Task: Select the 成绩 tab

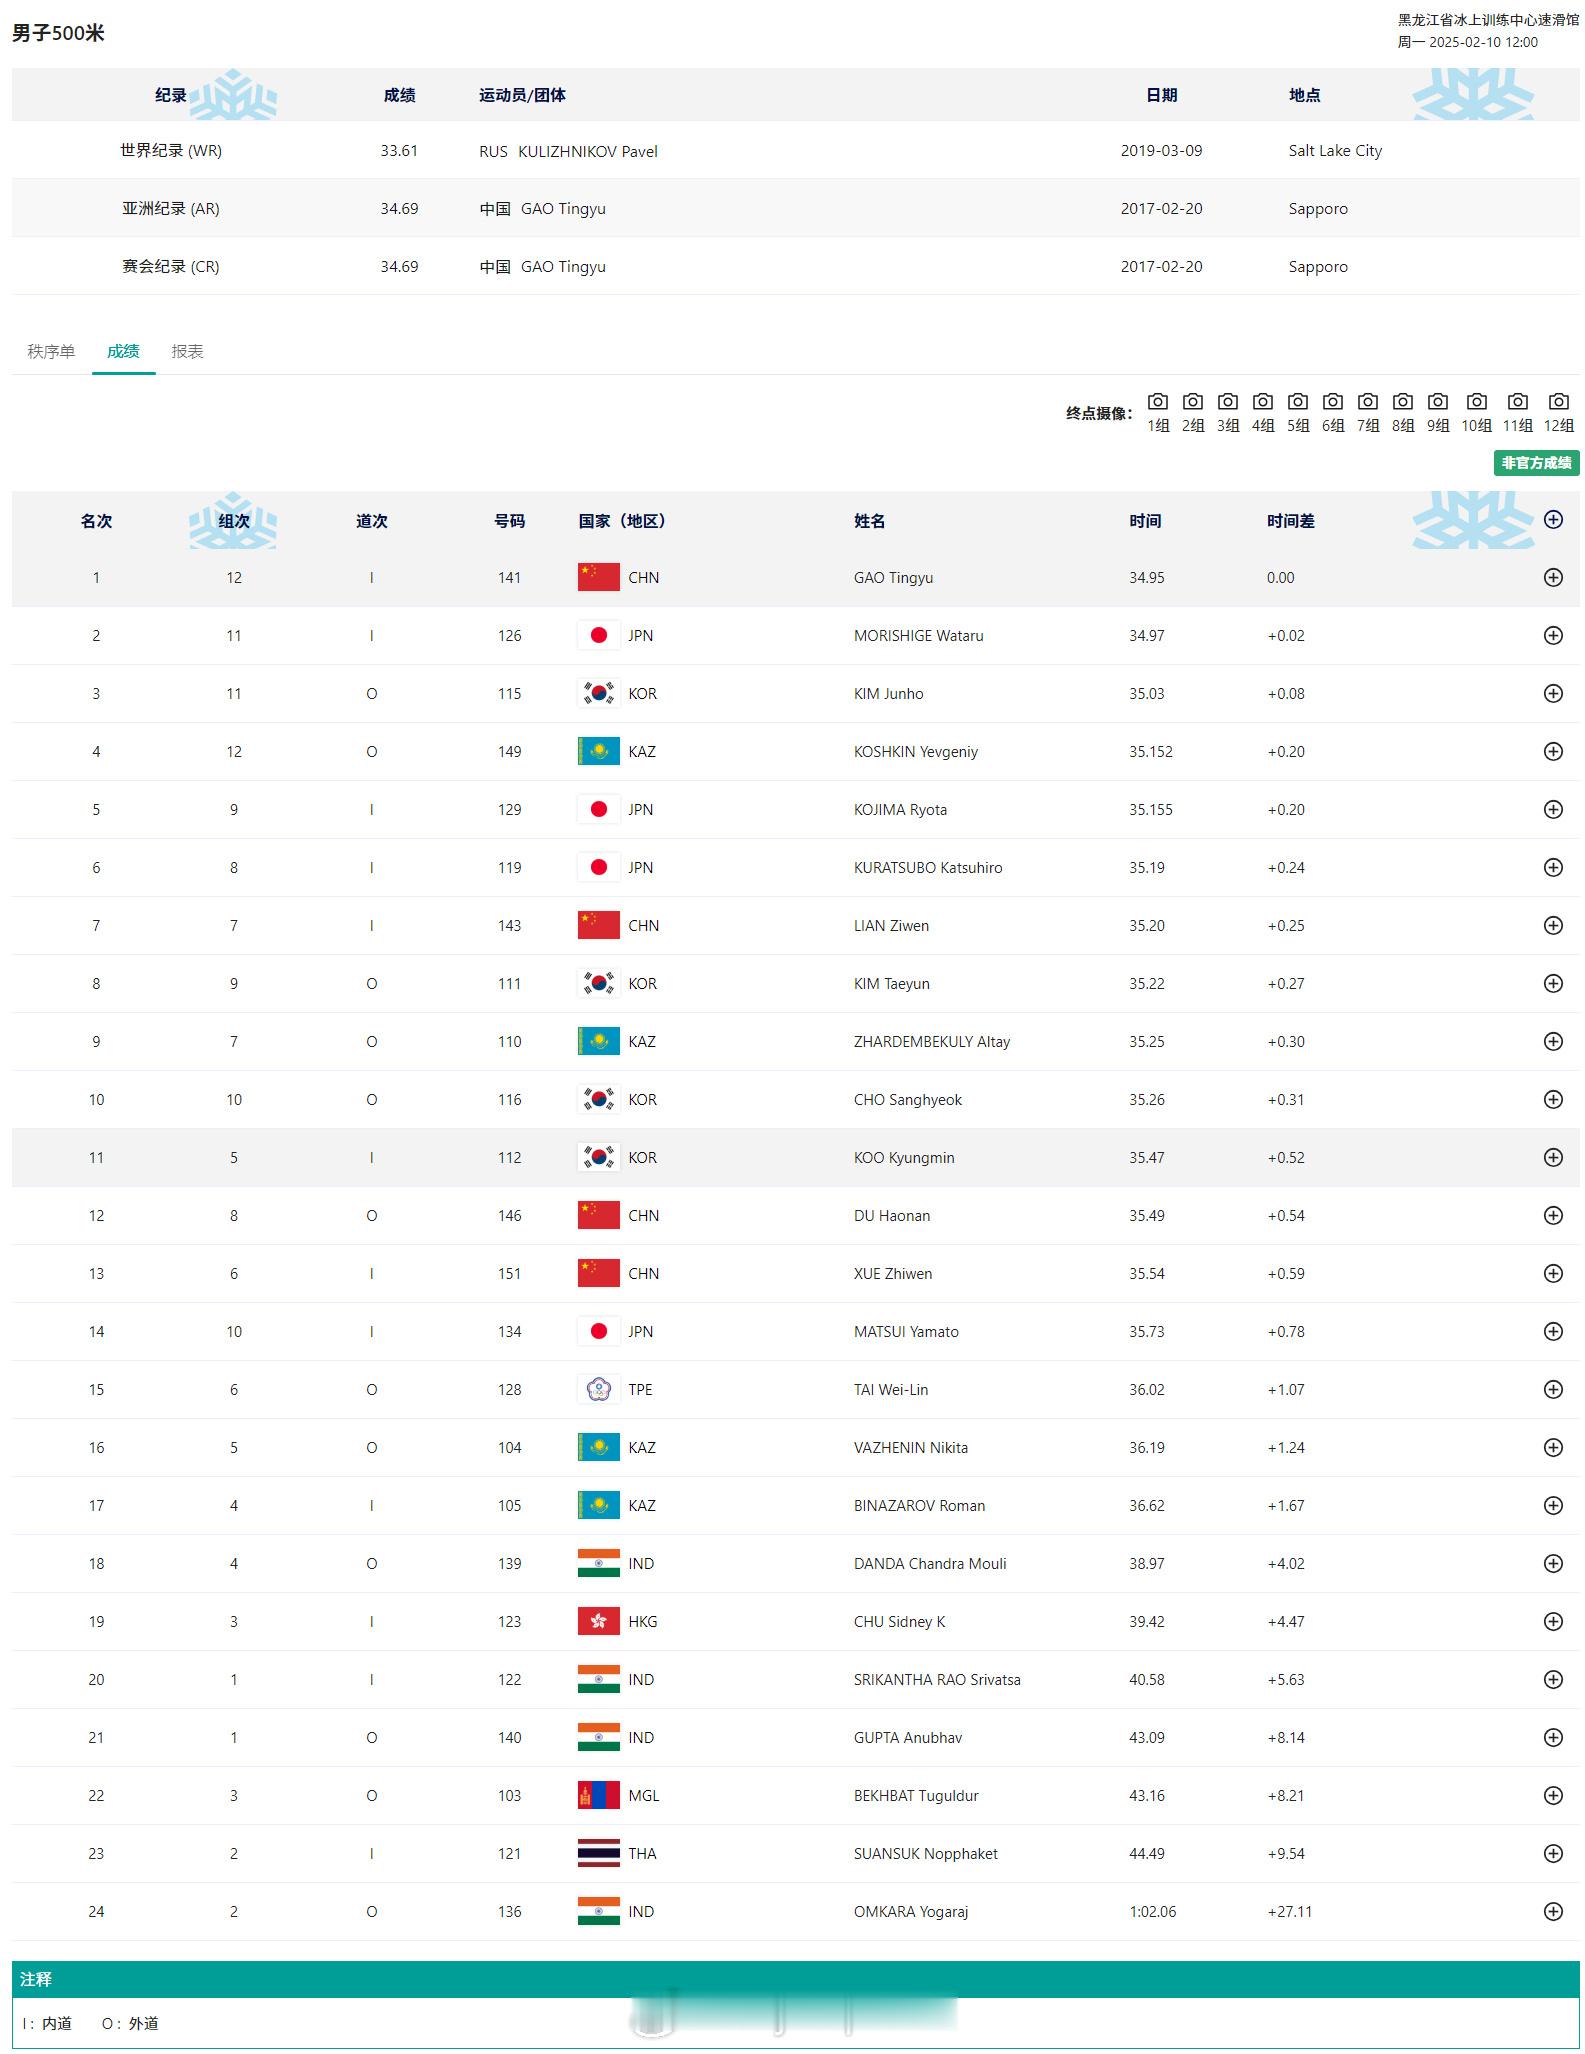Action: [x=123, y=351]
